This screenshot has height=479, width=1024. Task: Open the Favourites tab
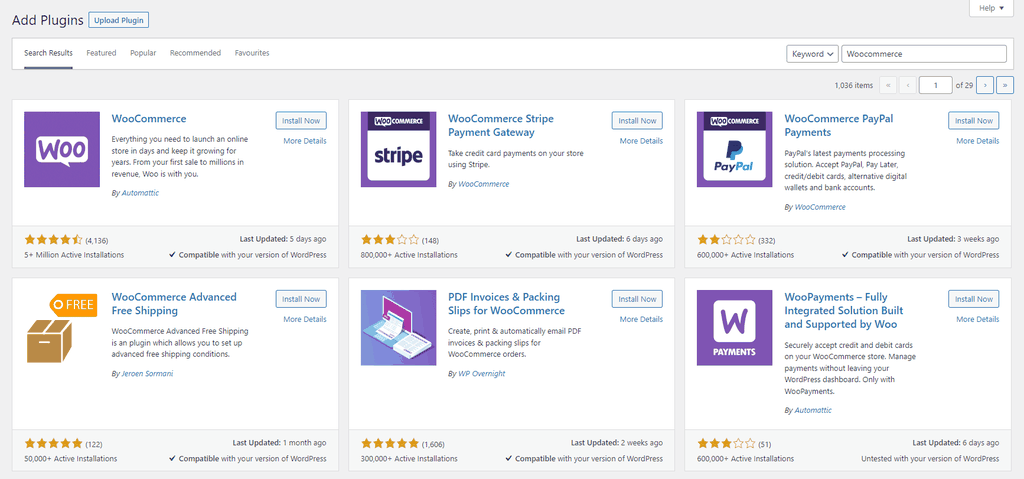(252, 53)
